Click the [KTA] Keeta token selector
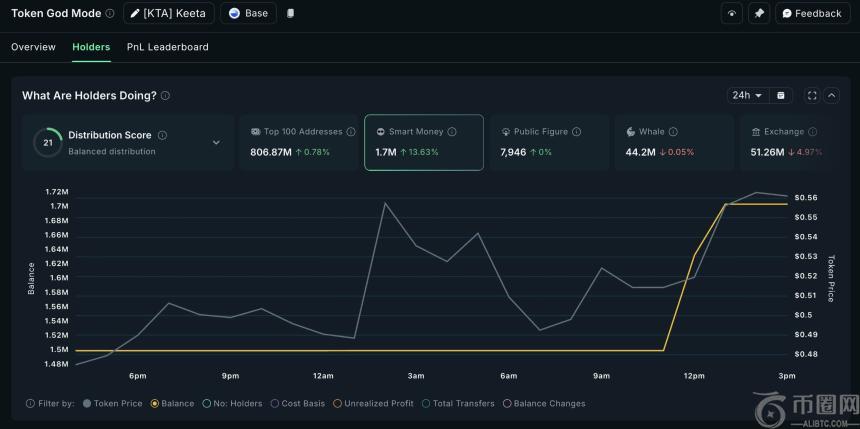The height and width of the screenshot is (429, 860). [168, 14]
